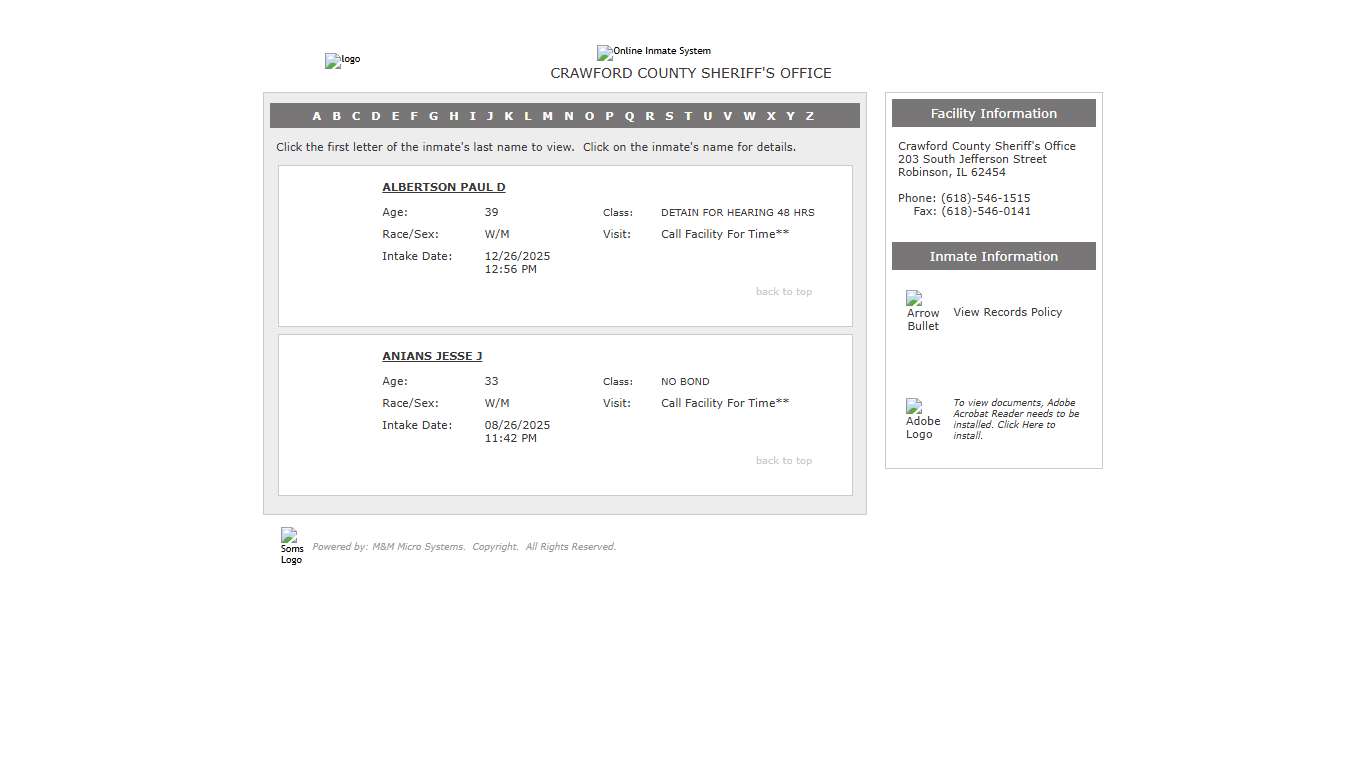This screenshot has width=1366, height=768.
Task: Select letter M in the alphabet bar
Action: (547, 116)
